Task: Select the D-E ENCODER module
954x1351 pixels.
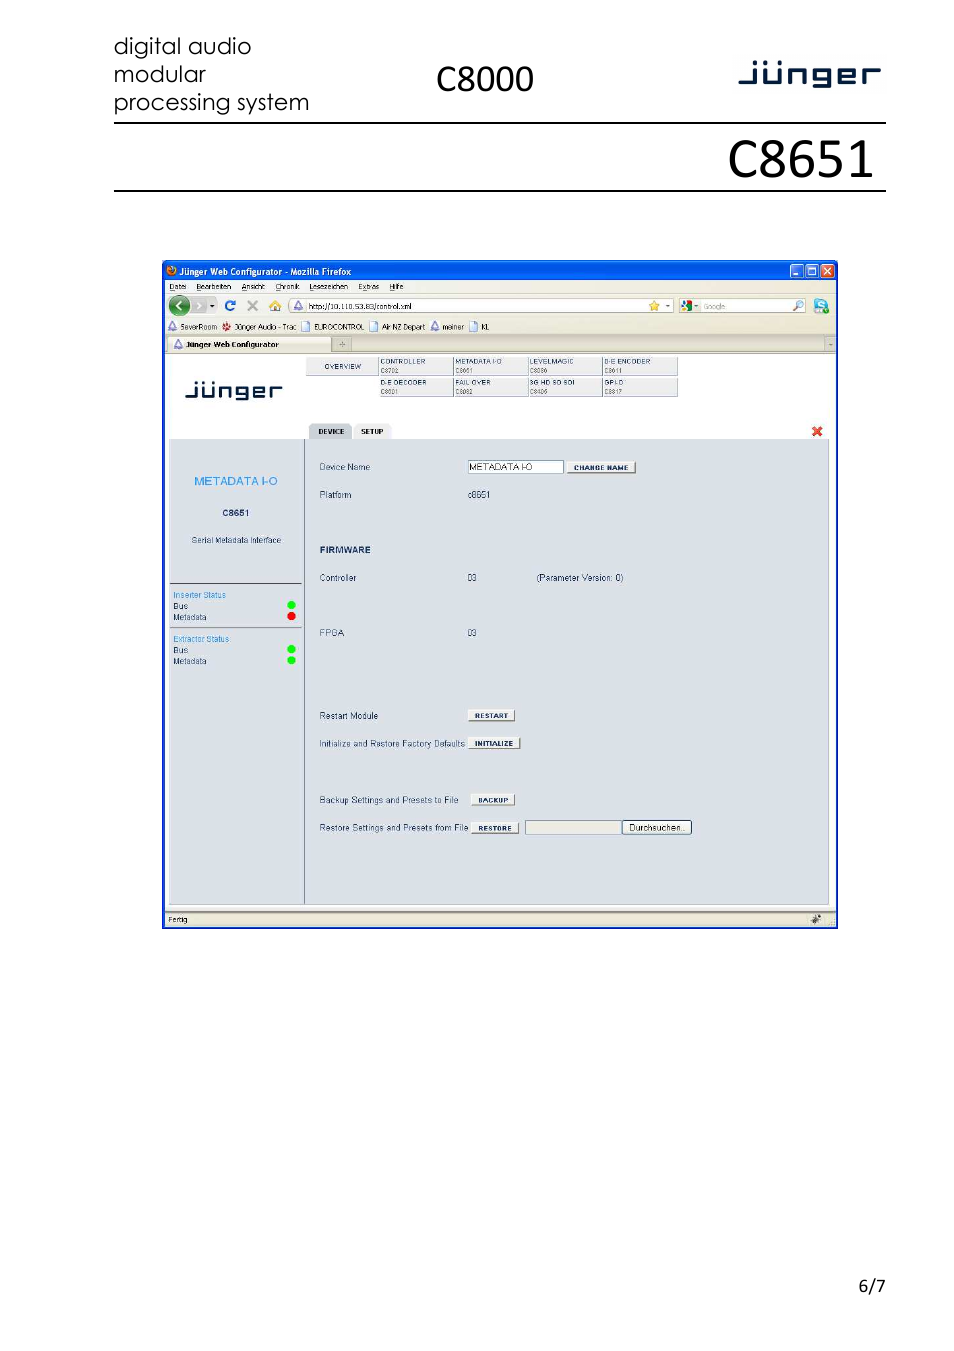Action: pyautogui.click(x=640, y=366)
